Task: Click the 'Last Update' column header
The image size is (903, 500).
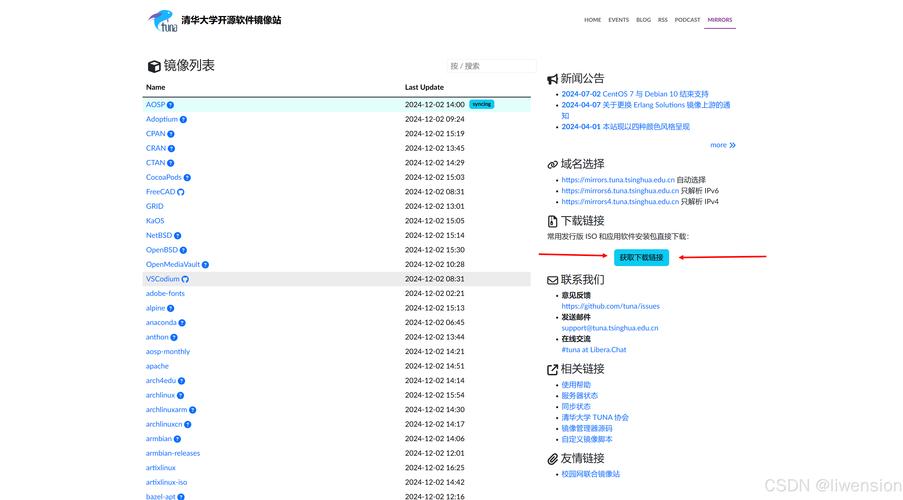Action: (424, 87)
